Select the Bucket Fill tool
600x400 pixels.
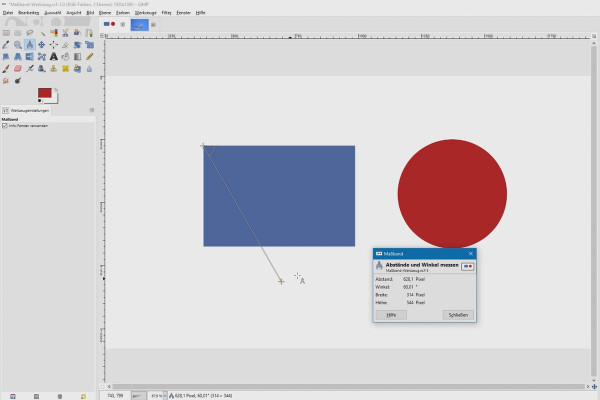pyautogui.click(x=65, y=57)
